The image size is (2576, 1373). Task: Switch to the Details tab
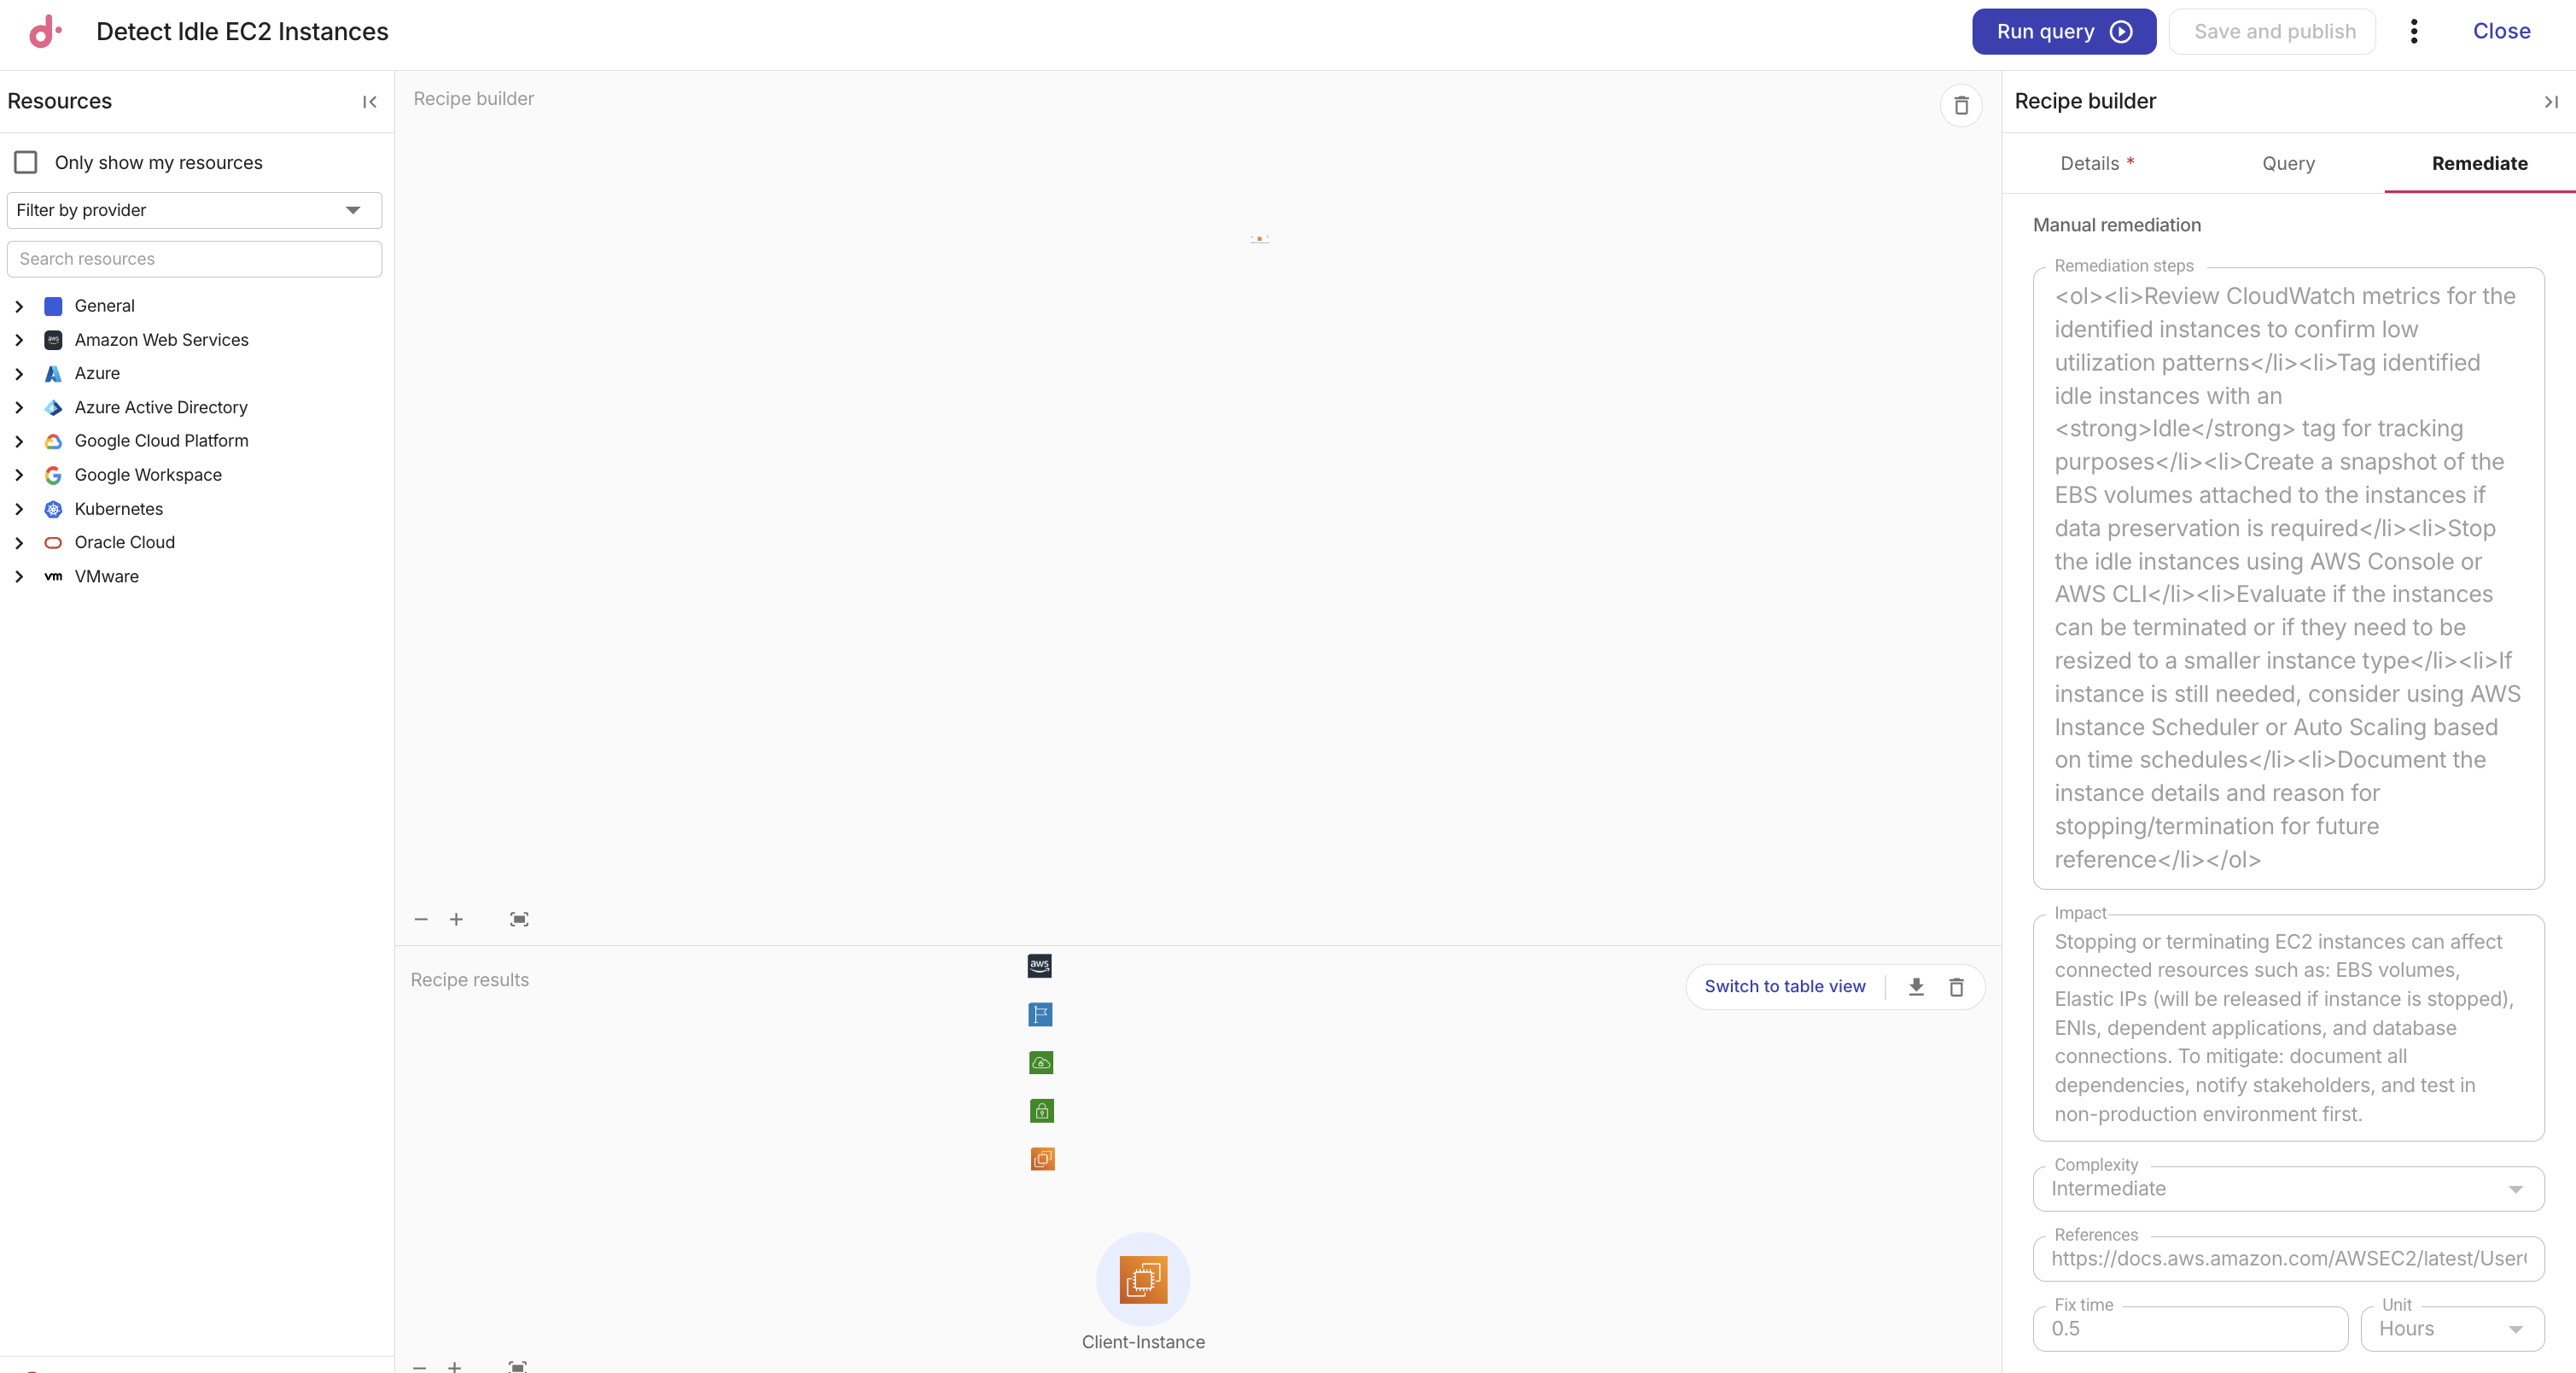(x=2097, y=163)
